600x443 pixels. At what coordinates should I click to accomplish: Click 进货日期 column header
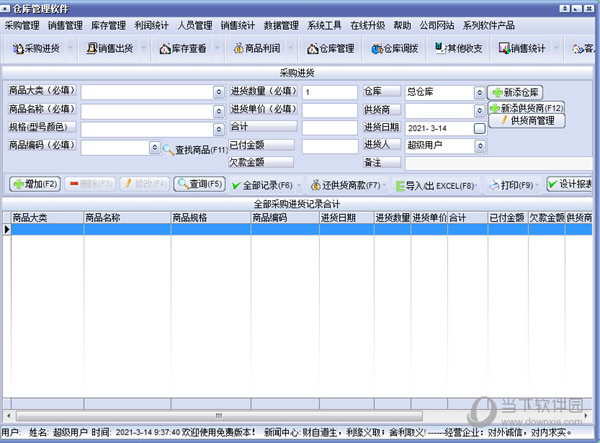point(347,218)
